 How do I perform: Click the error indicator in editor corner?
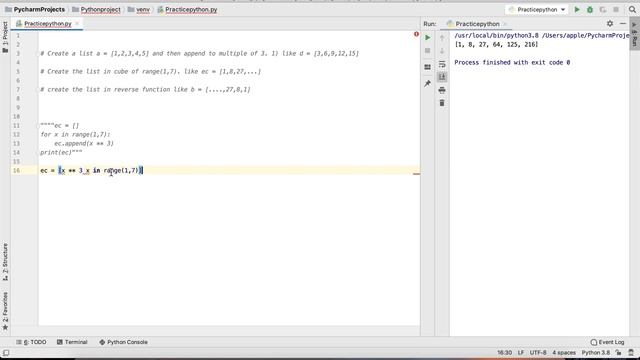(x=416, y=34)
